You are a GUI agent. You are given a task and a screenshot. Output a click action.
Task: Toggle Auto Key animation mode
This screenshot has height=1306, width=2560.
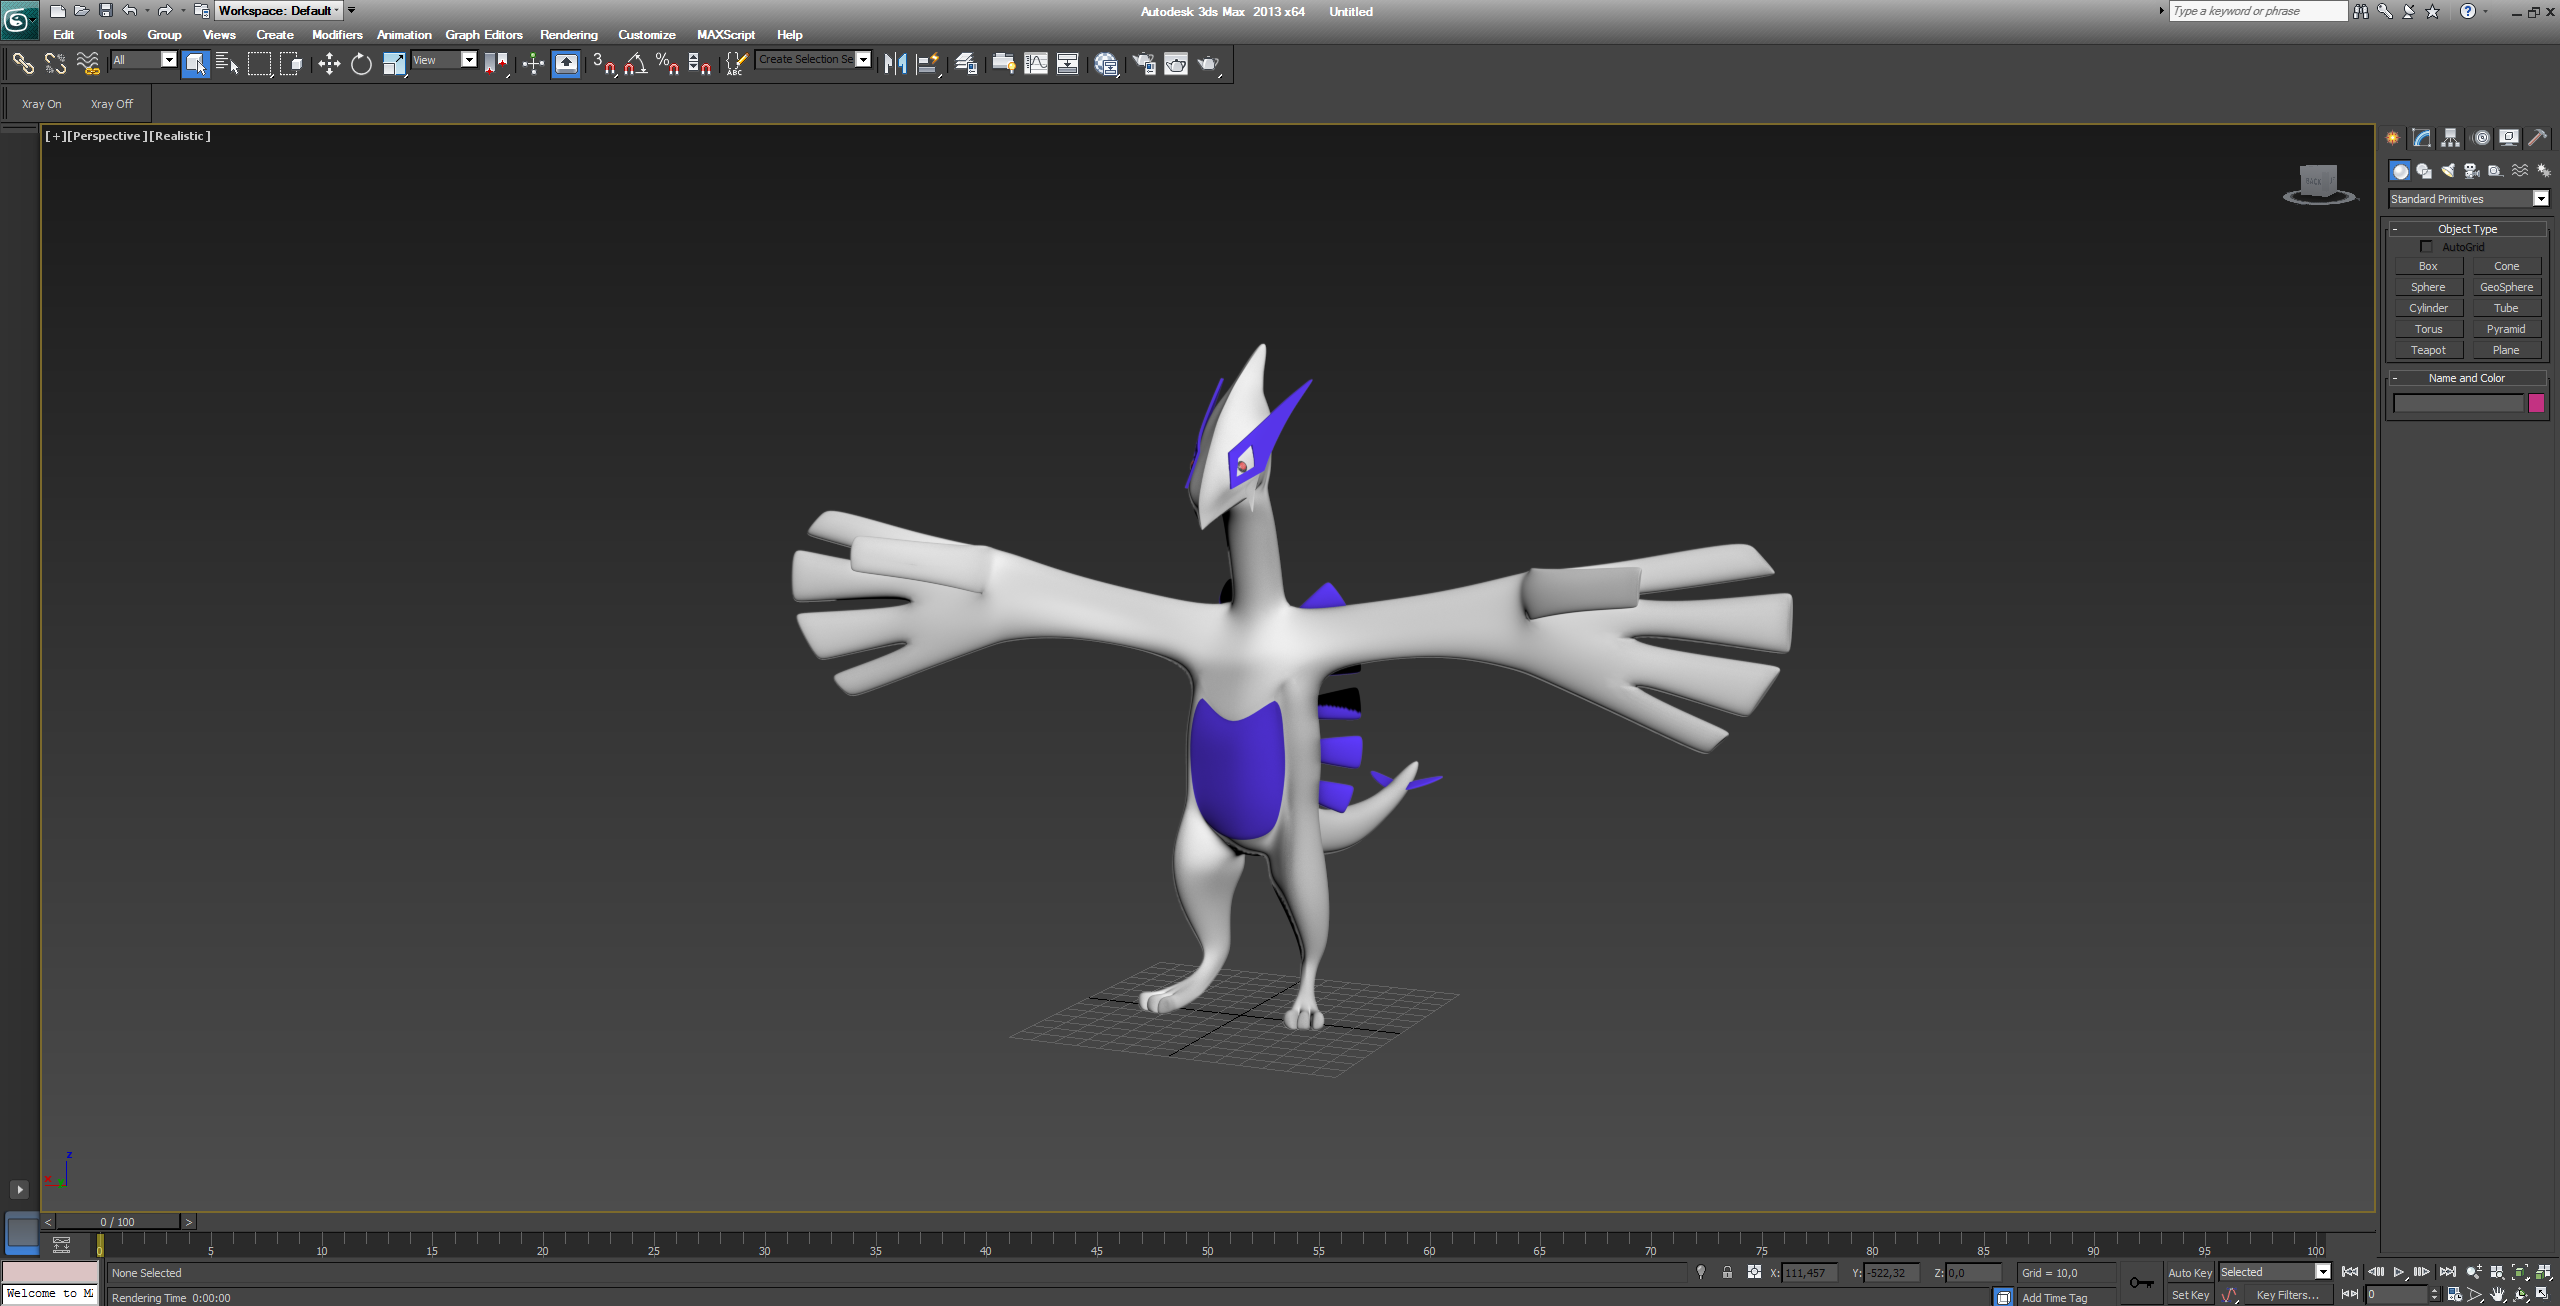tap(2189, 1273)
